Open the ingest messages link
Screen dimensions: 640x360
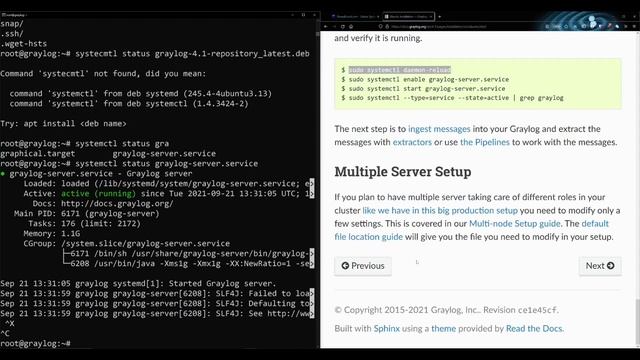click(x=439, y=129)
